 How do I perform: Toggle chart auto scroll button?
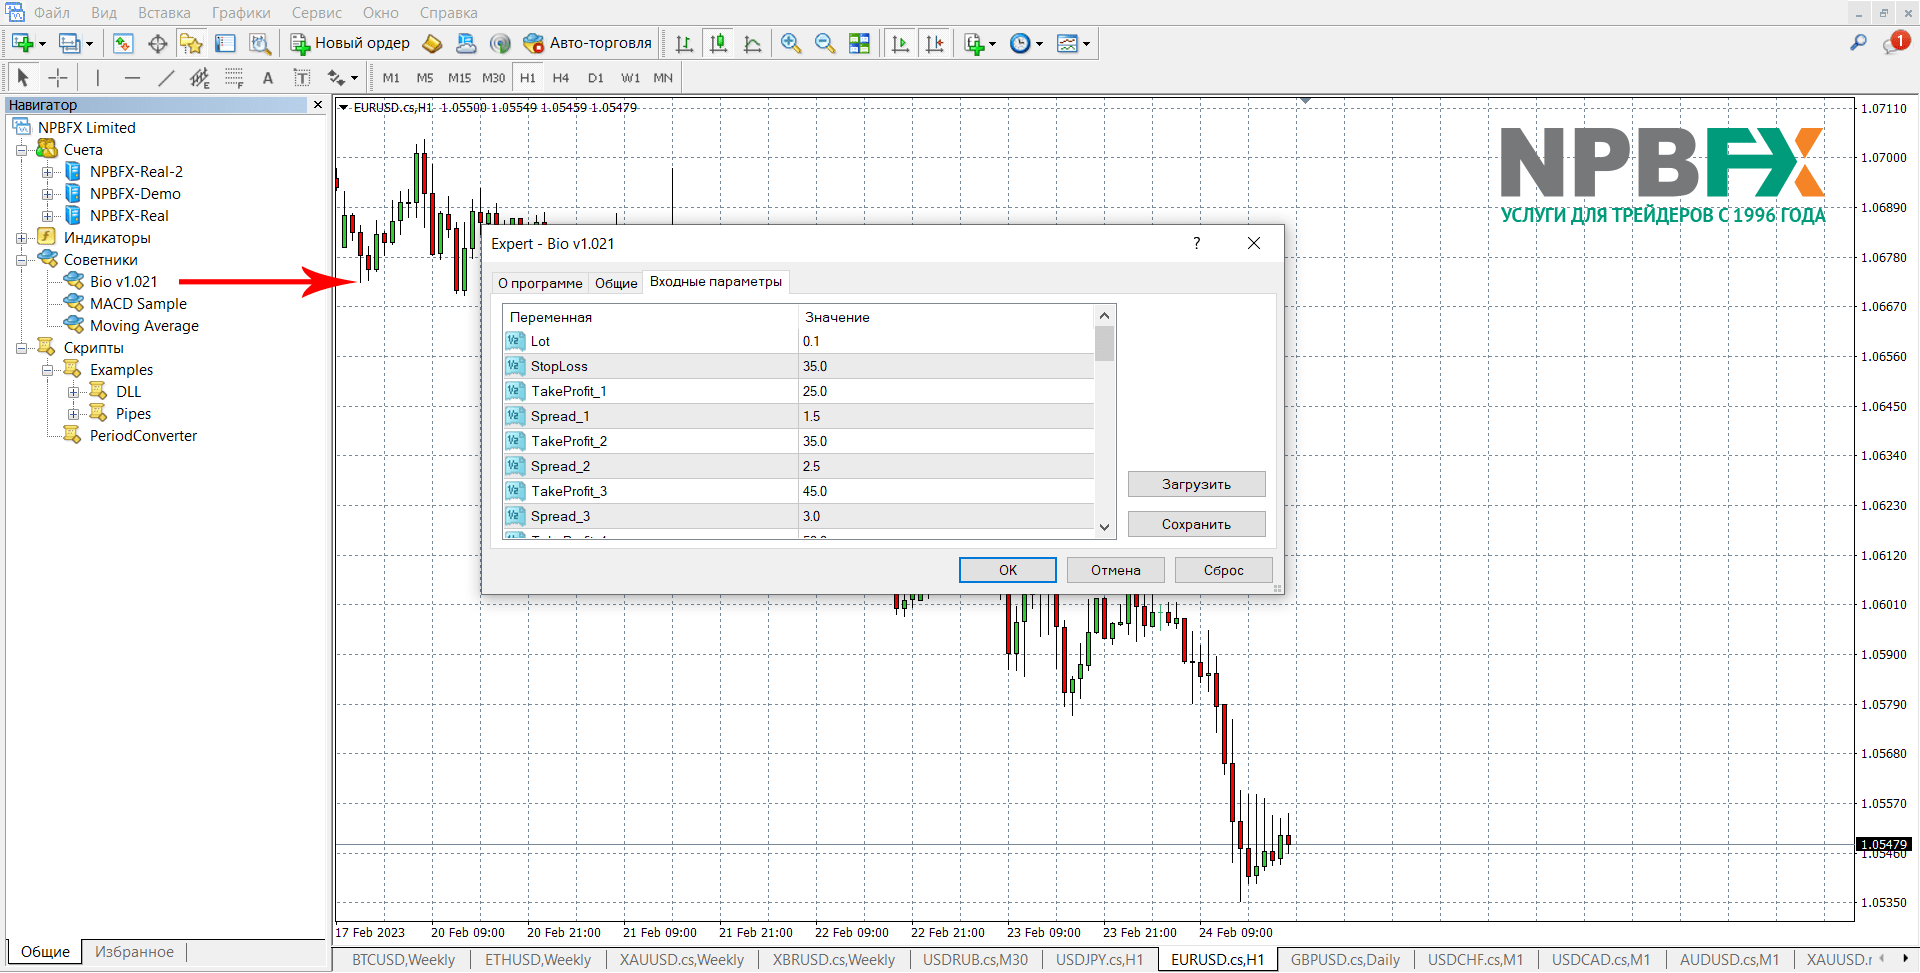900,43
